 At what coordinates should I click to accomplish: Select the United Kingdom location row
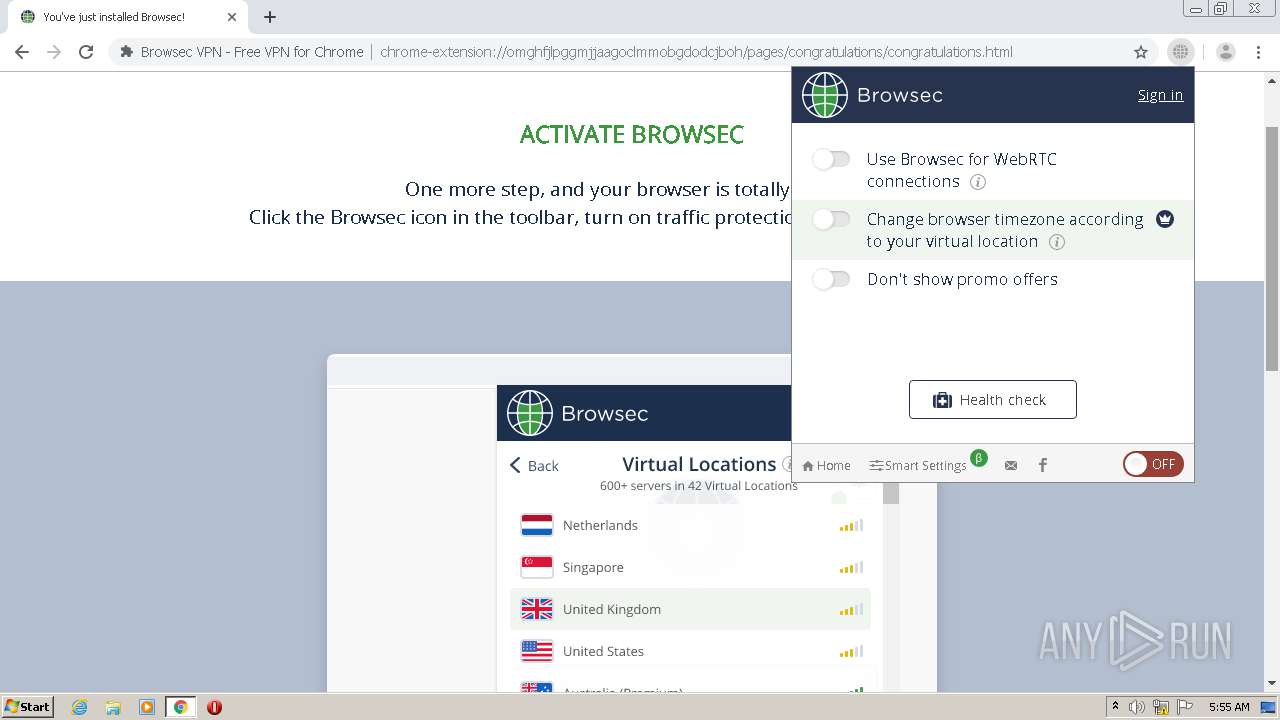(x=690, y=609)
